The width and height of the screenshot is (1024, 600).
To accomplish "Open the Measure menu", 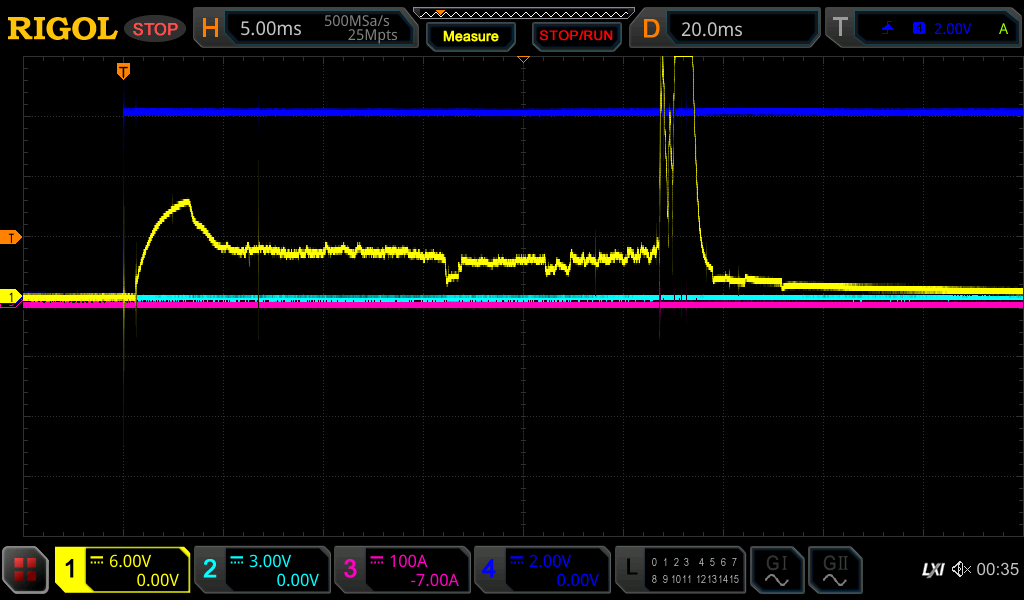I will coord(470,36).
